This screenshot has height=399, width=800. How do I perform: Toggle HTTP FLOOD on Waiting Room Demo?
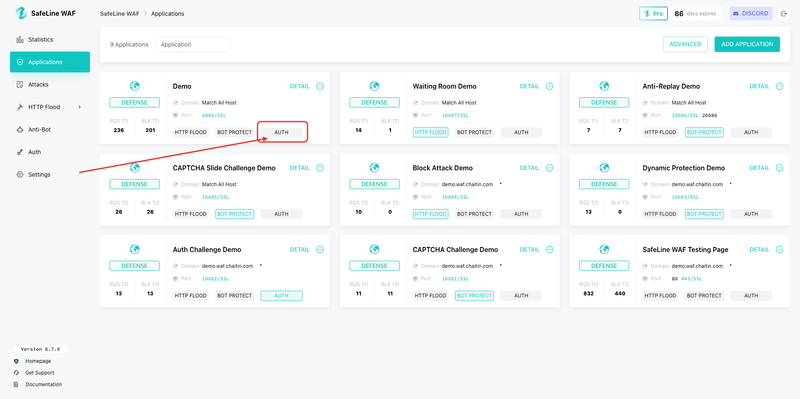coord(431,132)
